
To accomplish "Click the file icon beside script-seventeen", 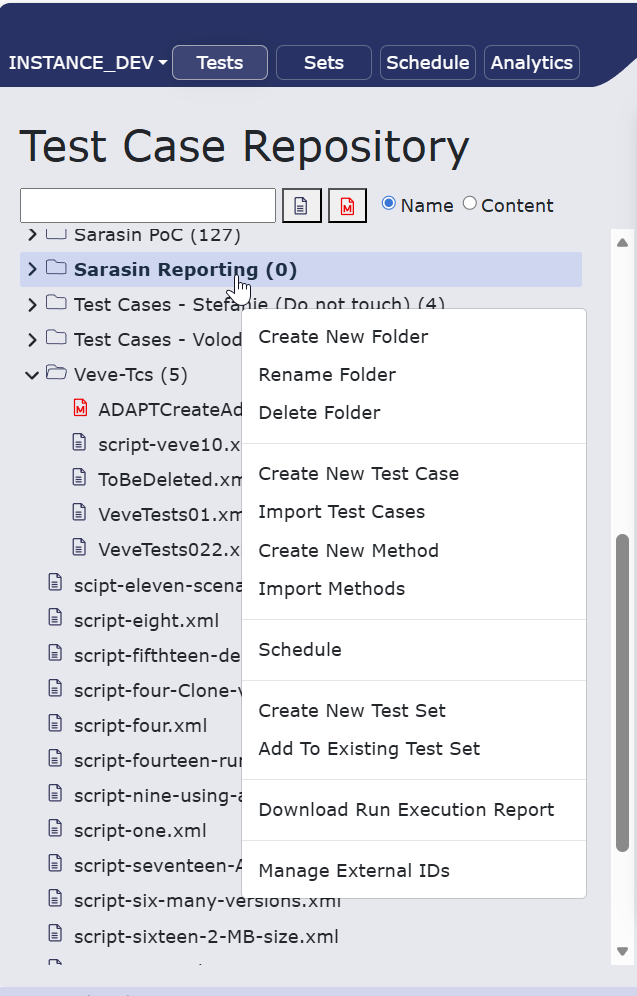I will (56, 863).
